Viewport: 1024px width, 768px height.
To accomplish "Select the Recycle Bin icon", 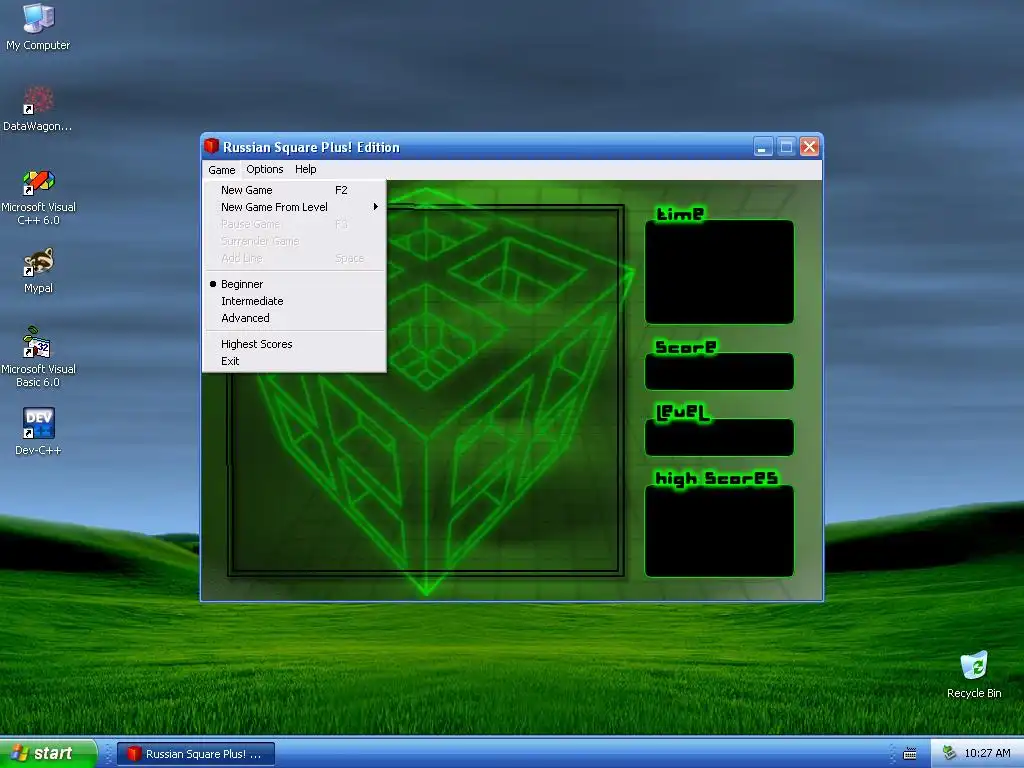I will [974, 675].
